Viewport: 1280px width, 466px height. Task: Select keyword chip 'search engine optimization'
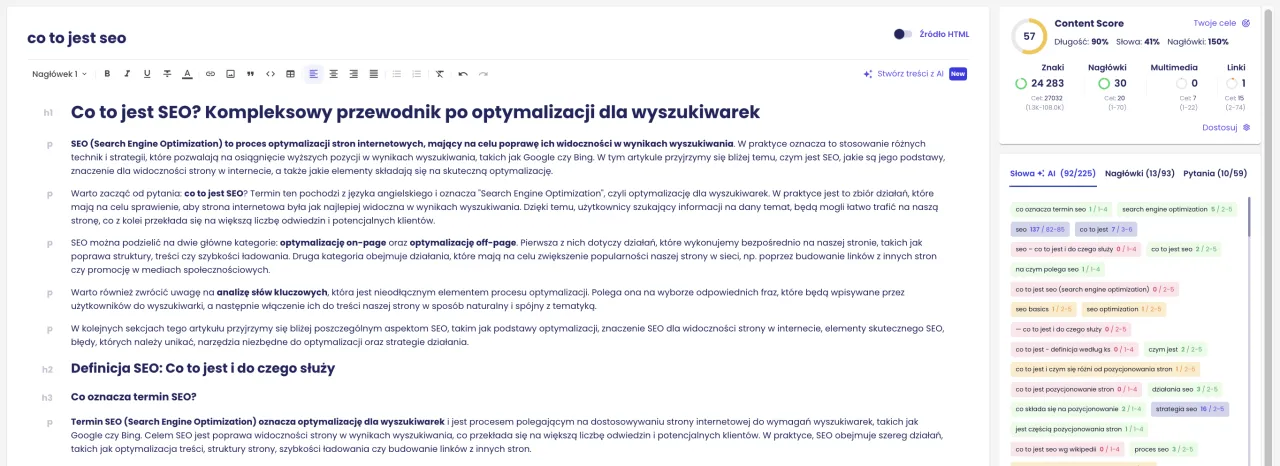(x=1177, y=210)
